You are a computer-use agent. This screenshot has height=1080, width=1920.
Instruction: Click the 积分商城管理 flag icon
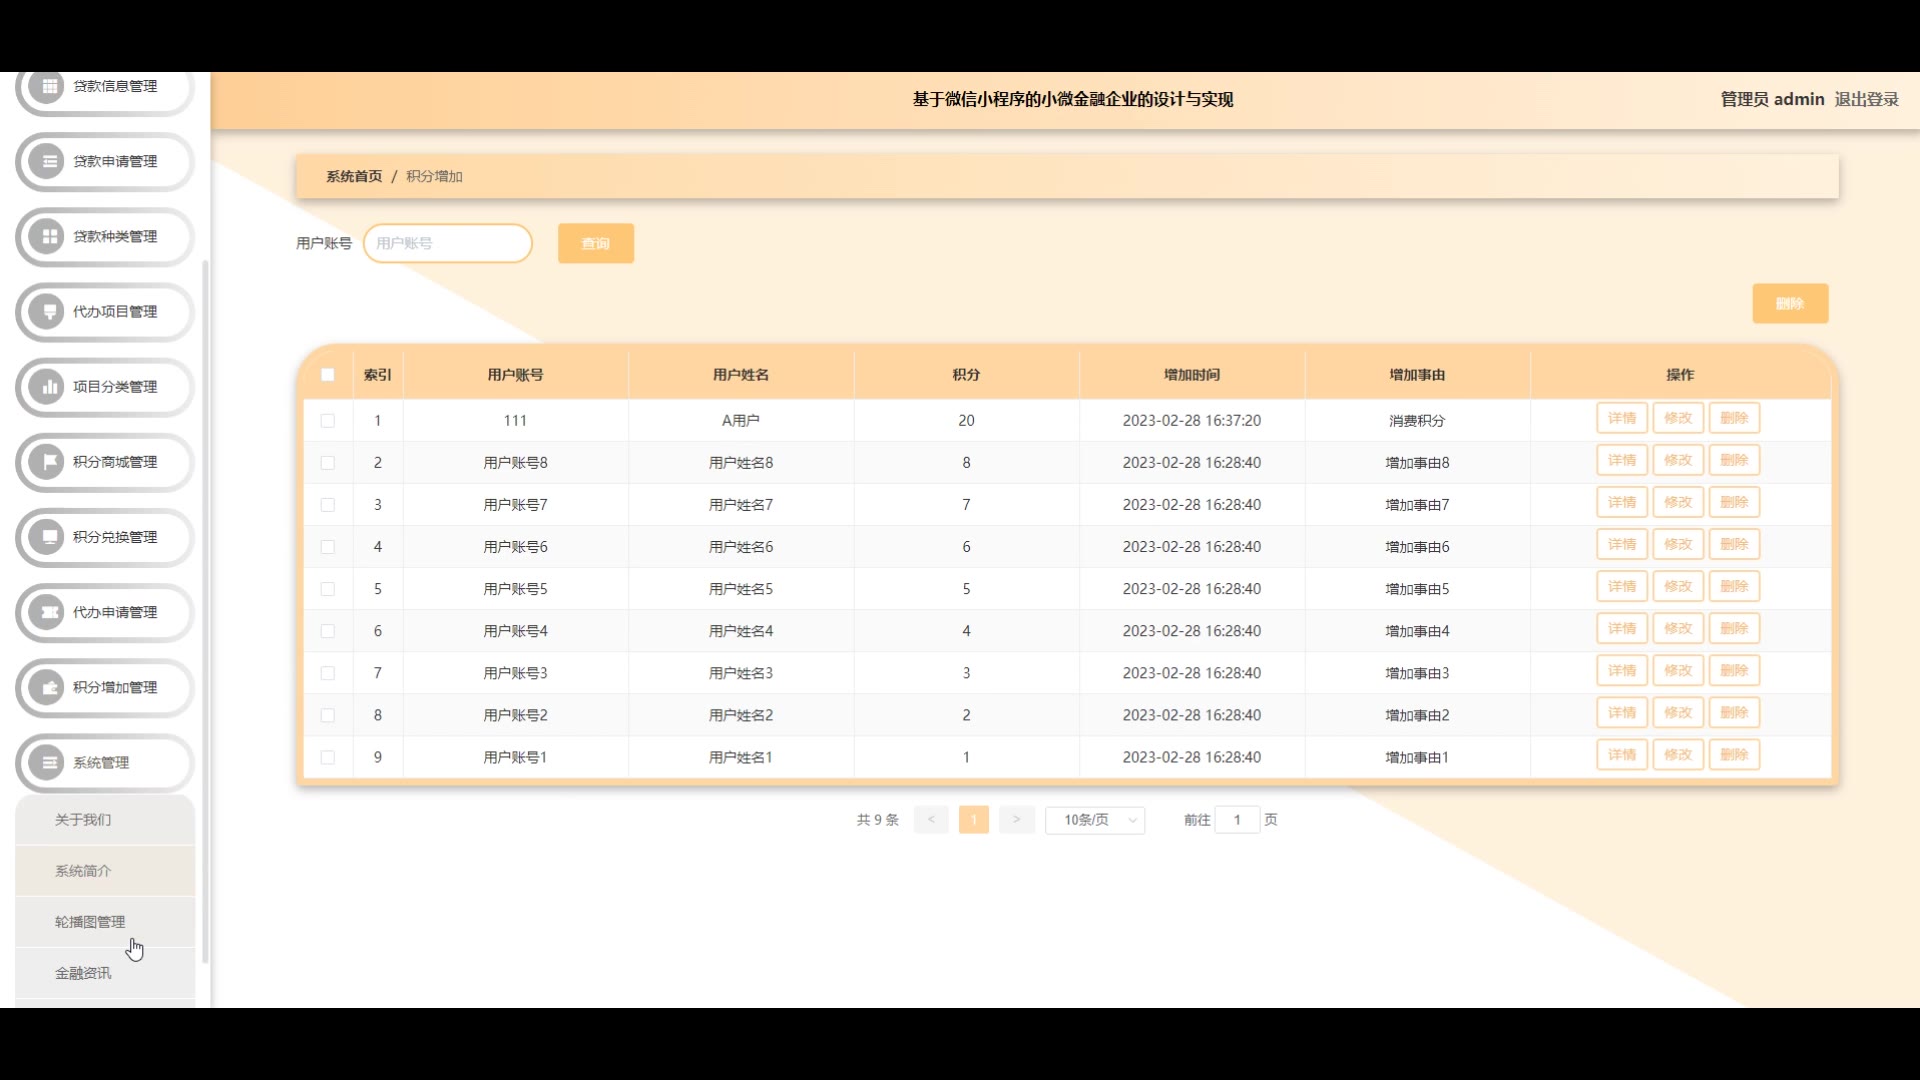tap(47, 462)
